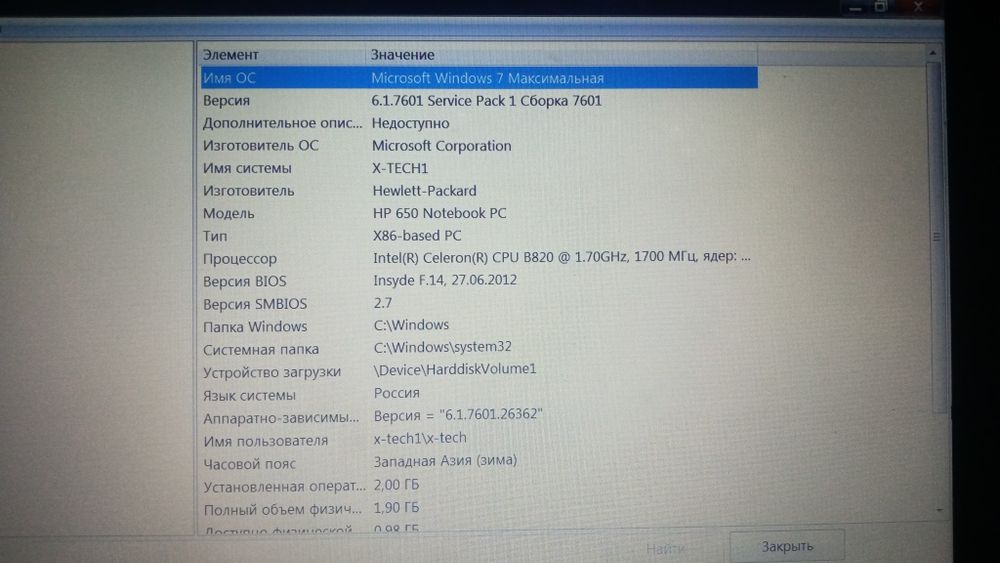This screenshot has width=1000, height=563.
Task: Click the scrollbar down arrow
Action: [939, 510]
